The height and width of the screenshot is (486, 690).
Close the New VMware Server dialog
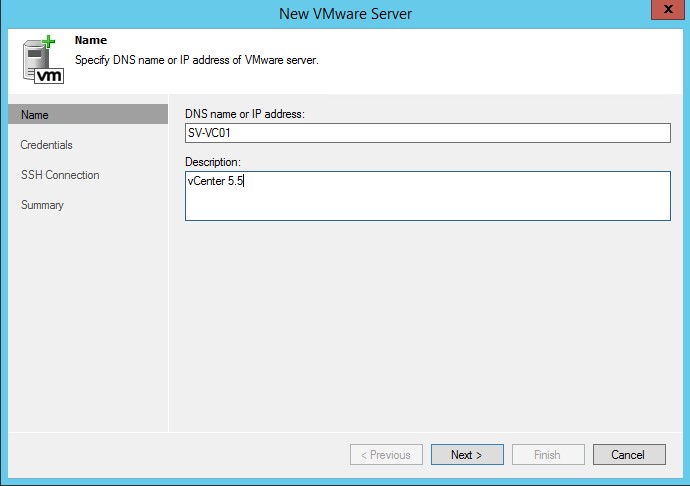pos(668,9)
